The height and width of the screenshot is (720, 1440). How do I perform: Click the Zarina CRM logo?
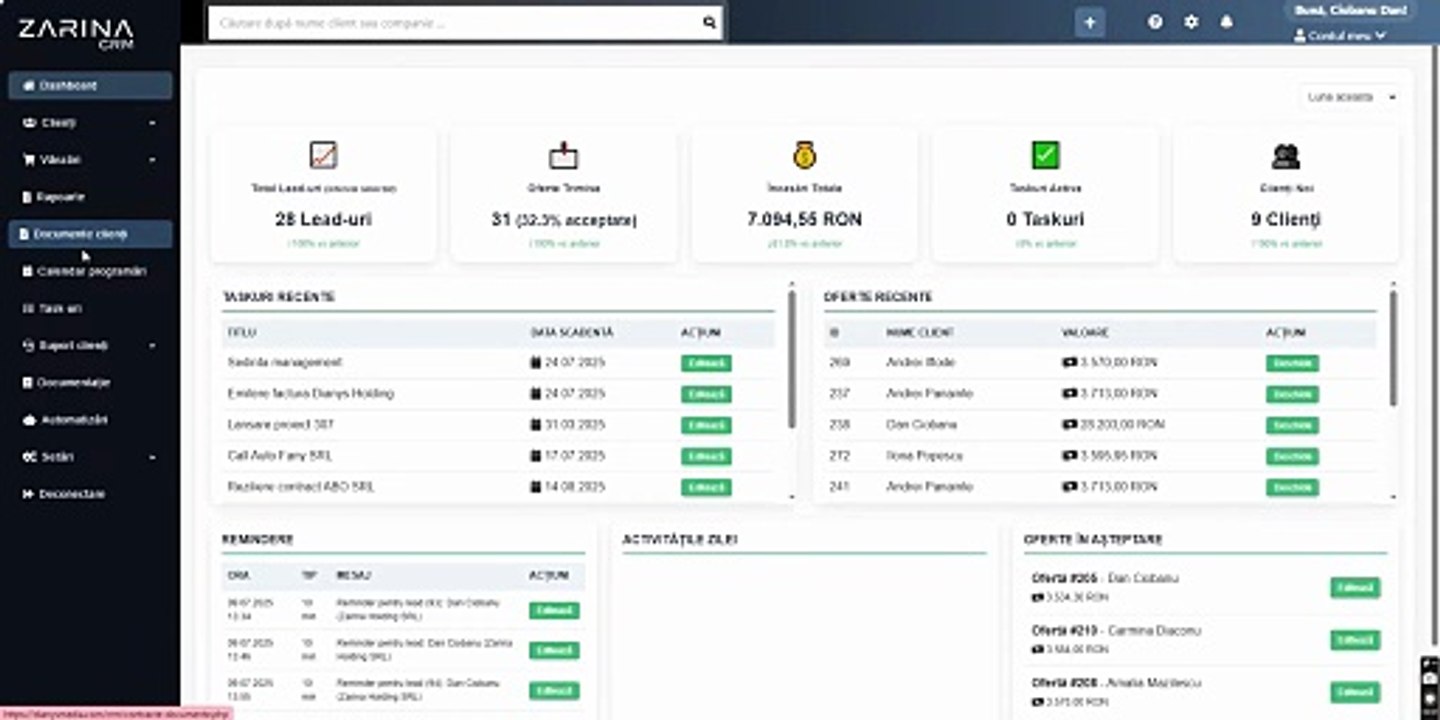(x=75, y=31)
